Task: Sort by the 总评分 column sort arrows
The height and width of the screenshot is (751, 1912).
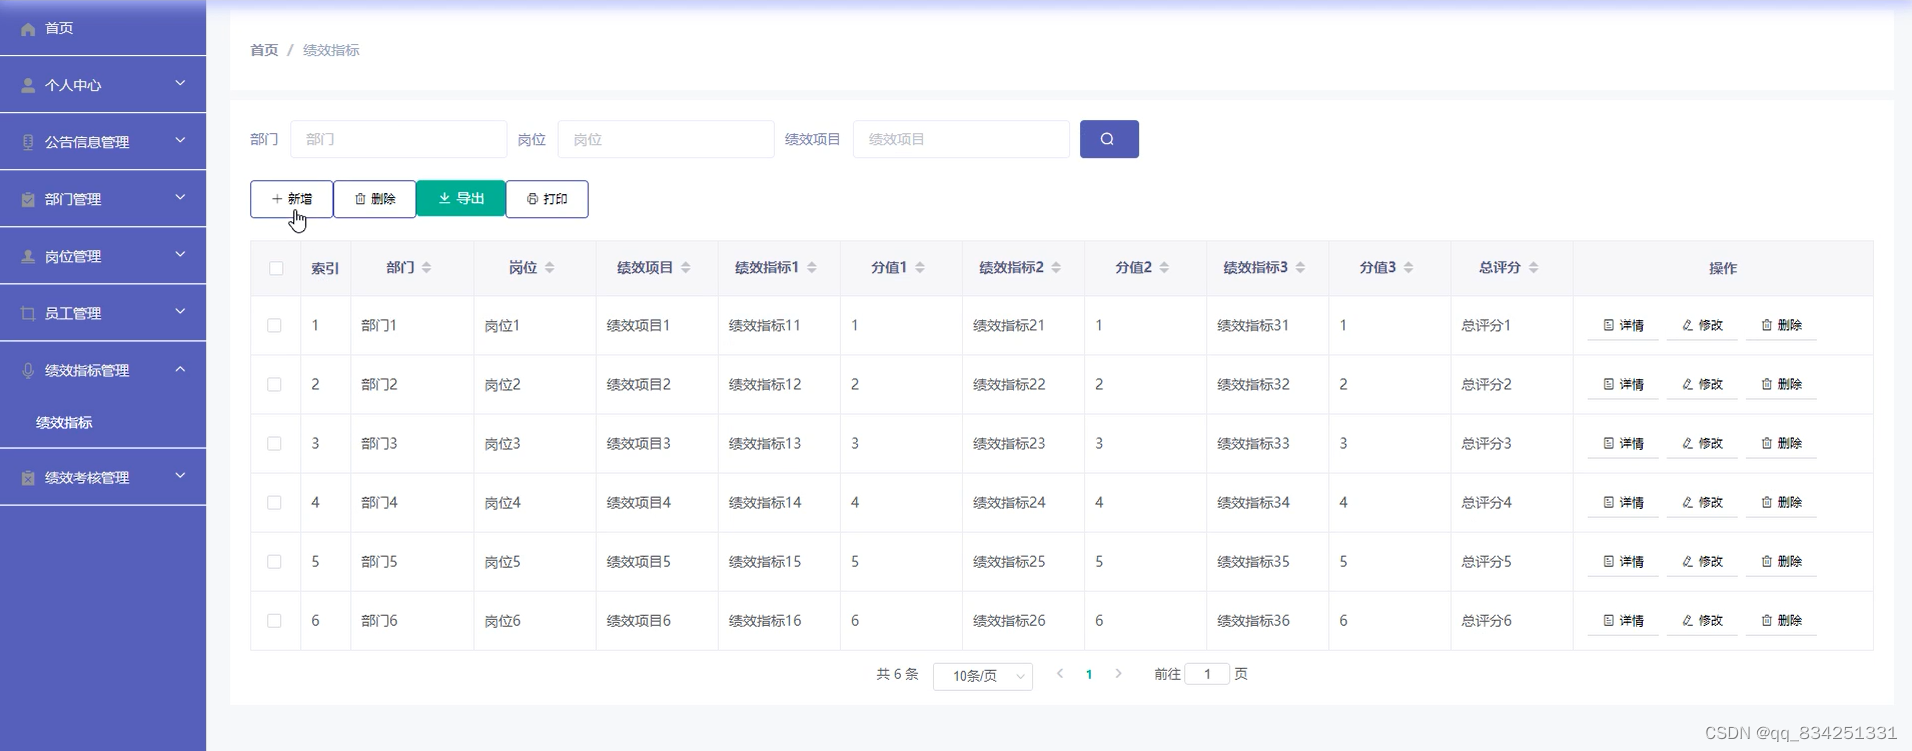Action: pos(1533,268)
